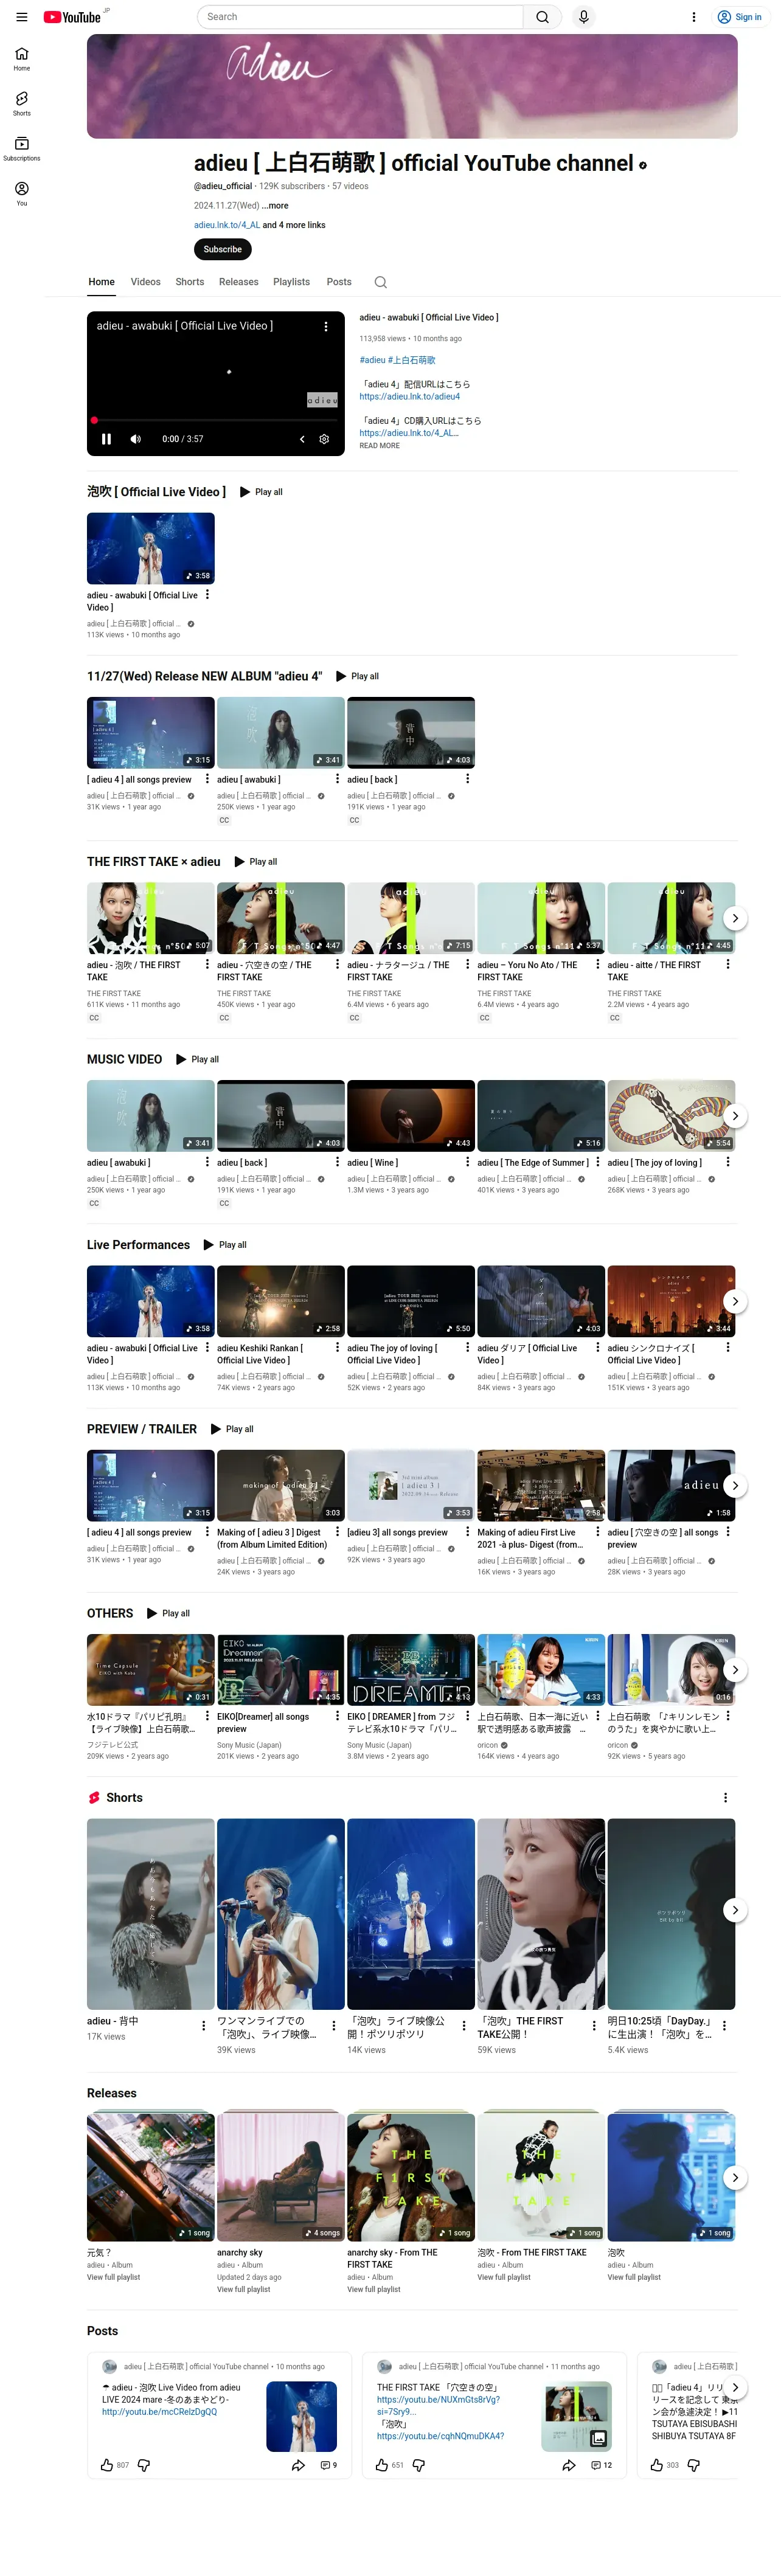Play all Live Performances videos
The image size is (781, 2576).
225,1245
